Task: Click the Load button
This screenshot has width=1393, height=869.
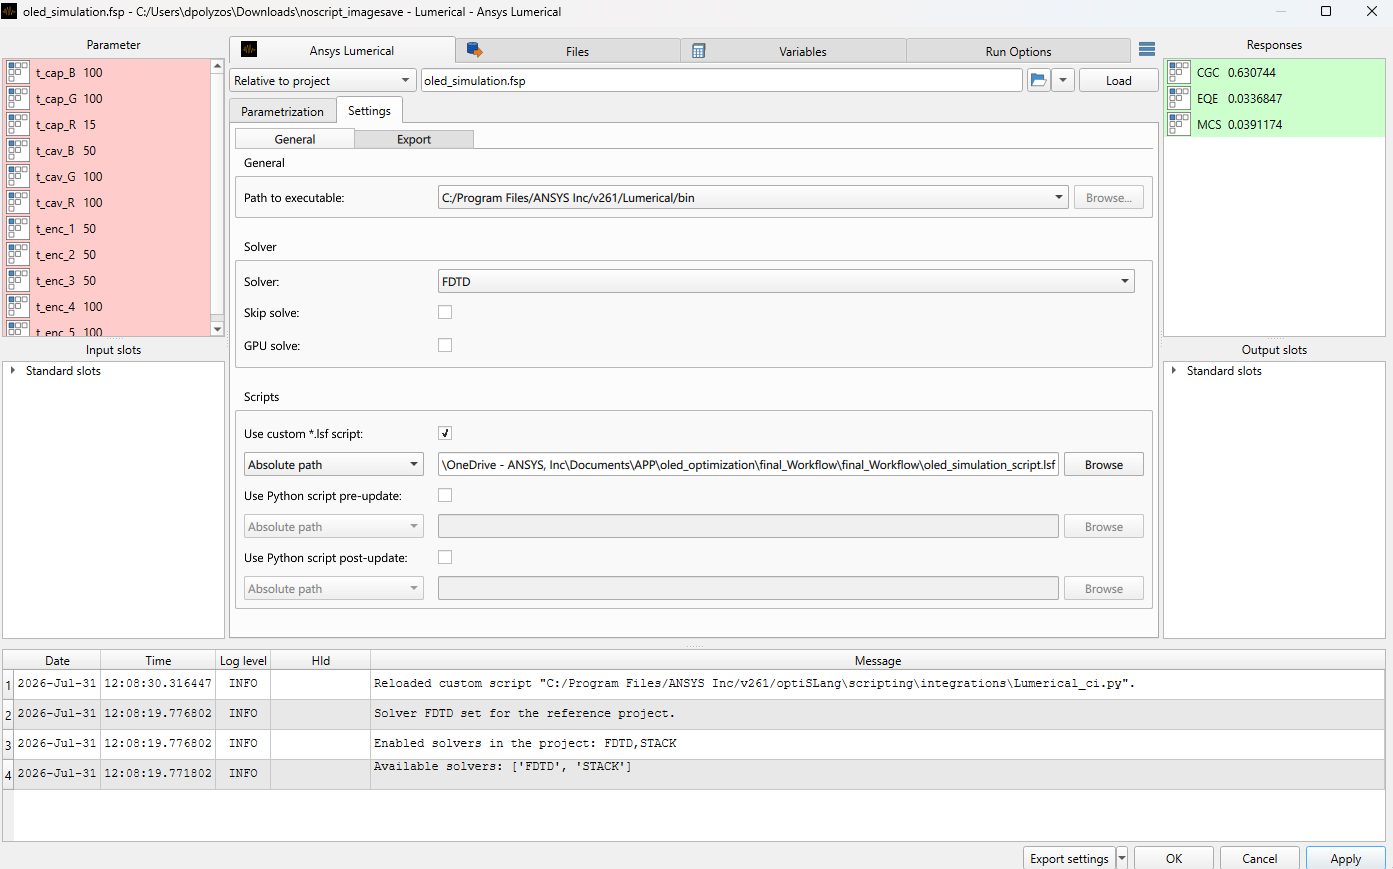Action: click(x=1119, y=80)
